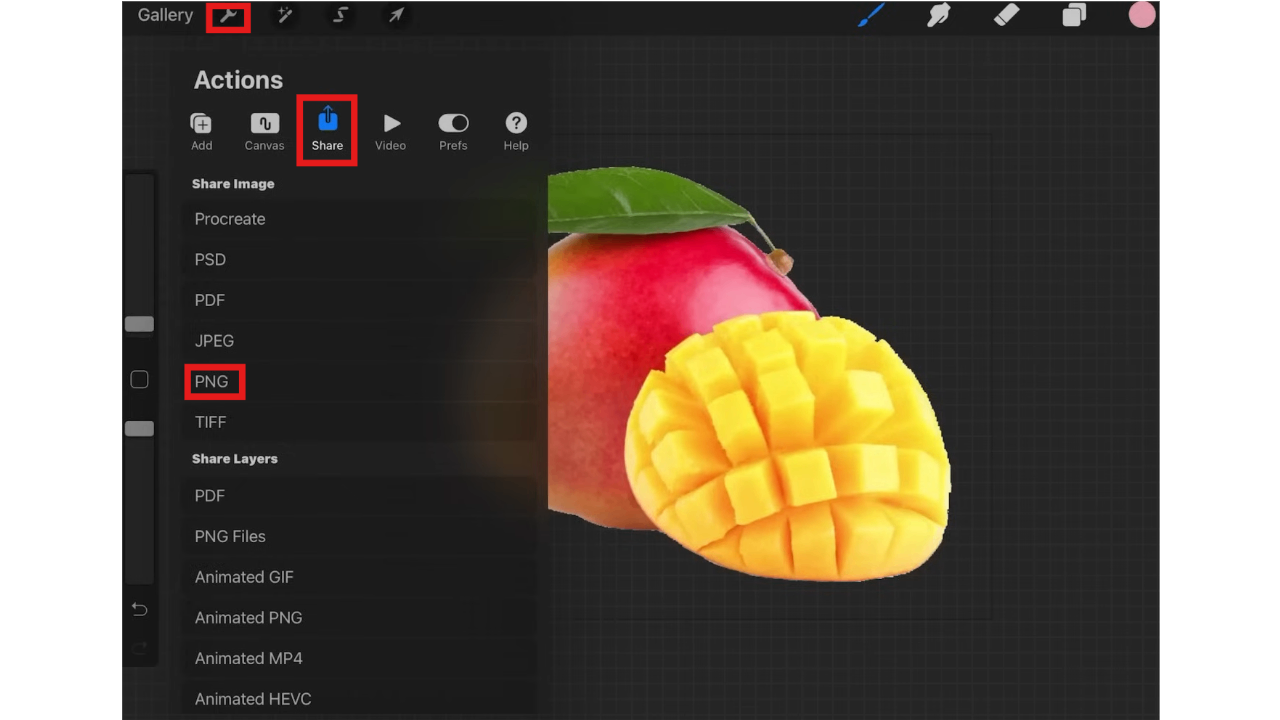1280x720 pixels.
Task: Return to the Gallery
Action: coord(164,15)
